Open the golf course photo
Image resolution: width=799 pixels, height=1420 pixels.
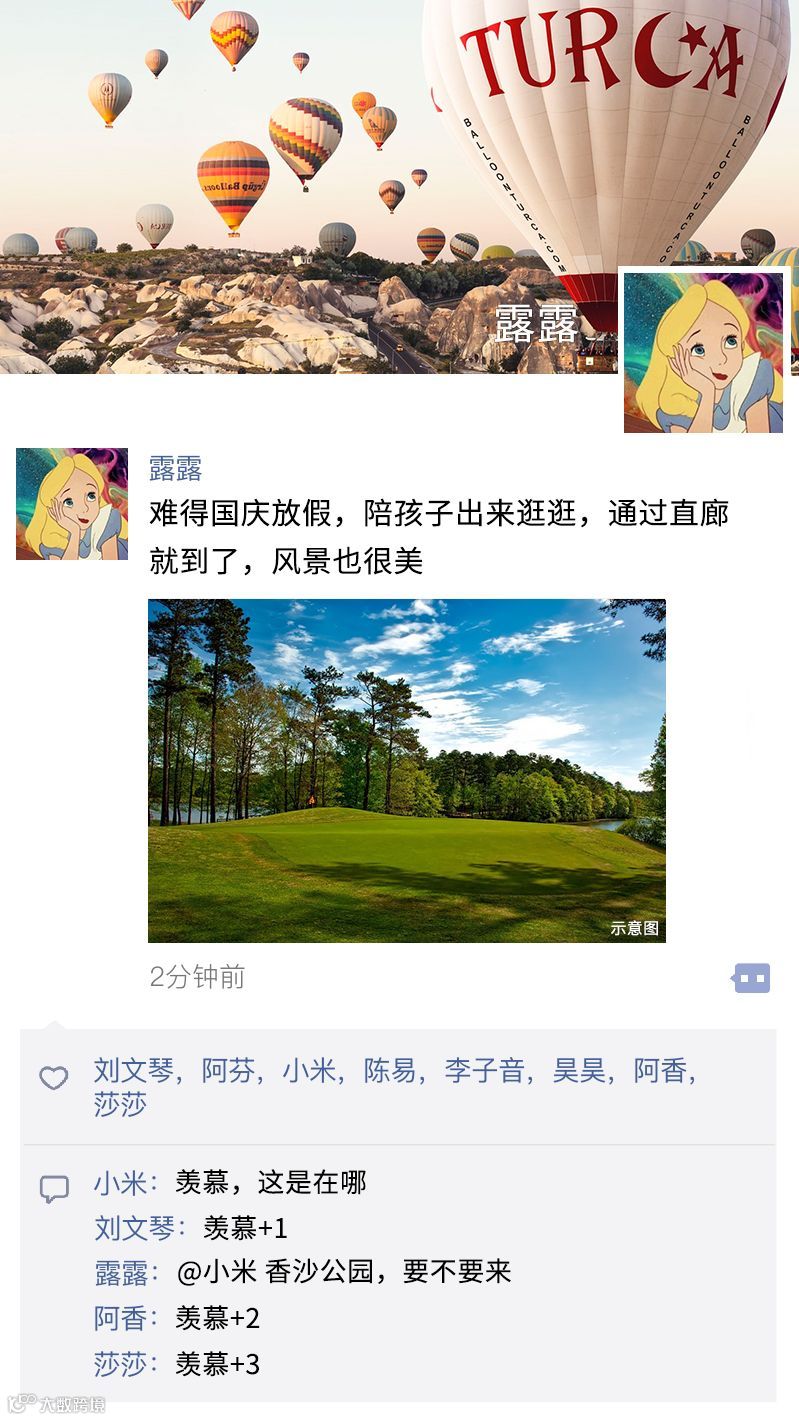click(x=407, y=770)
